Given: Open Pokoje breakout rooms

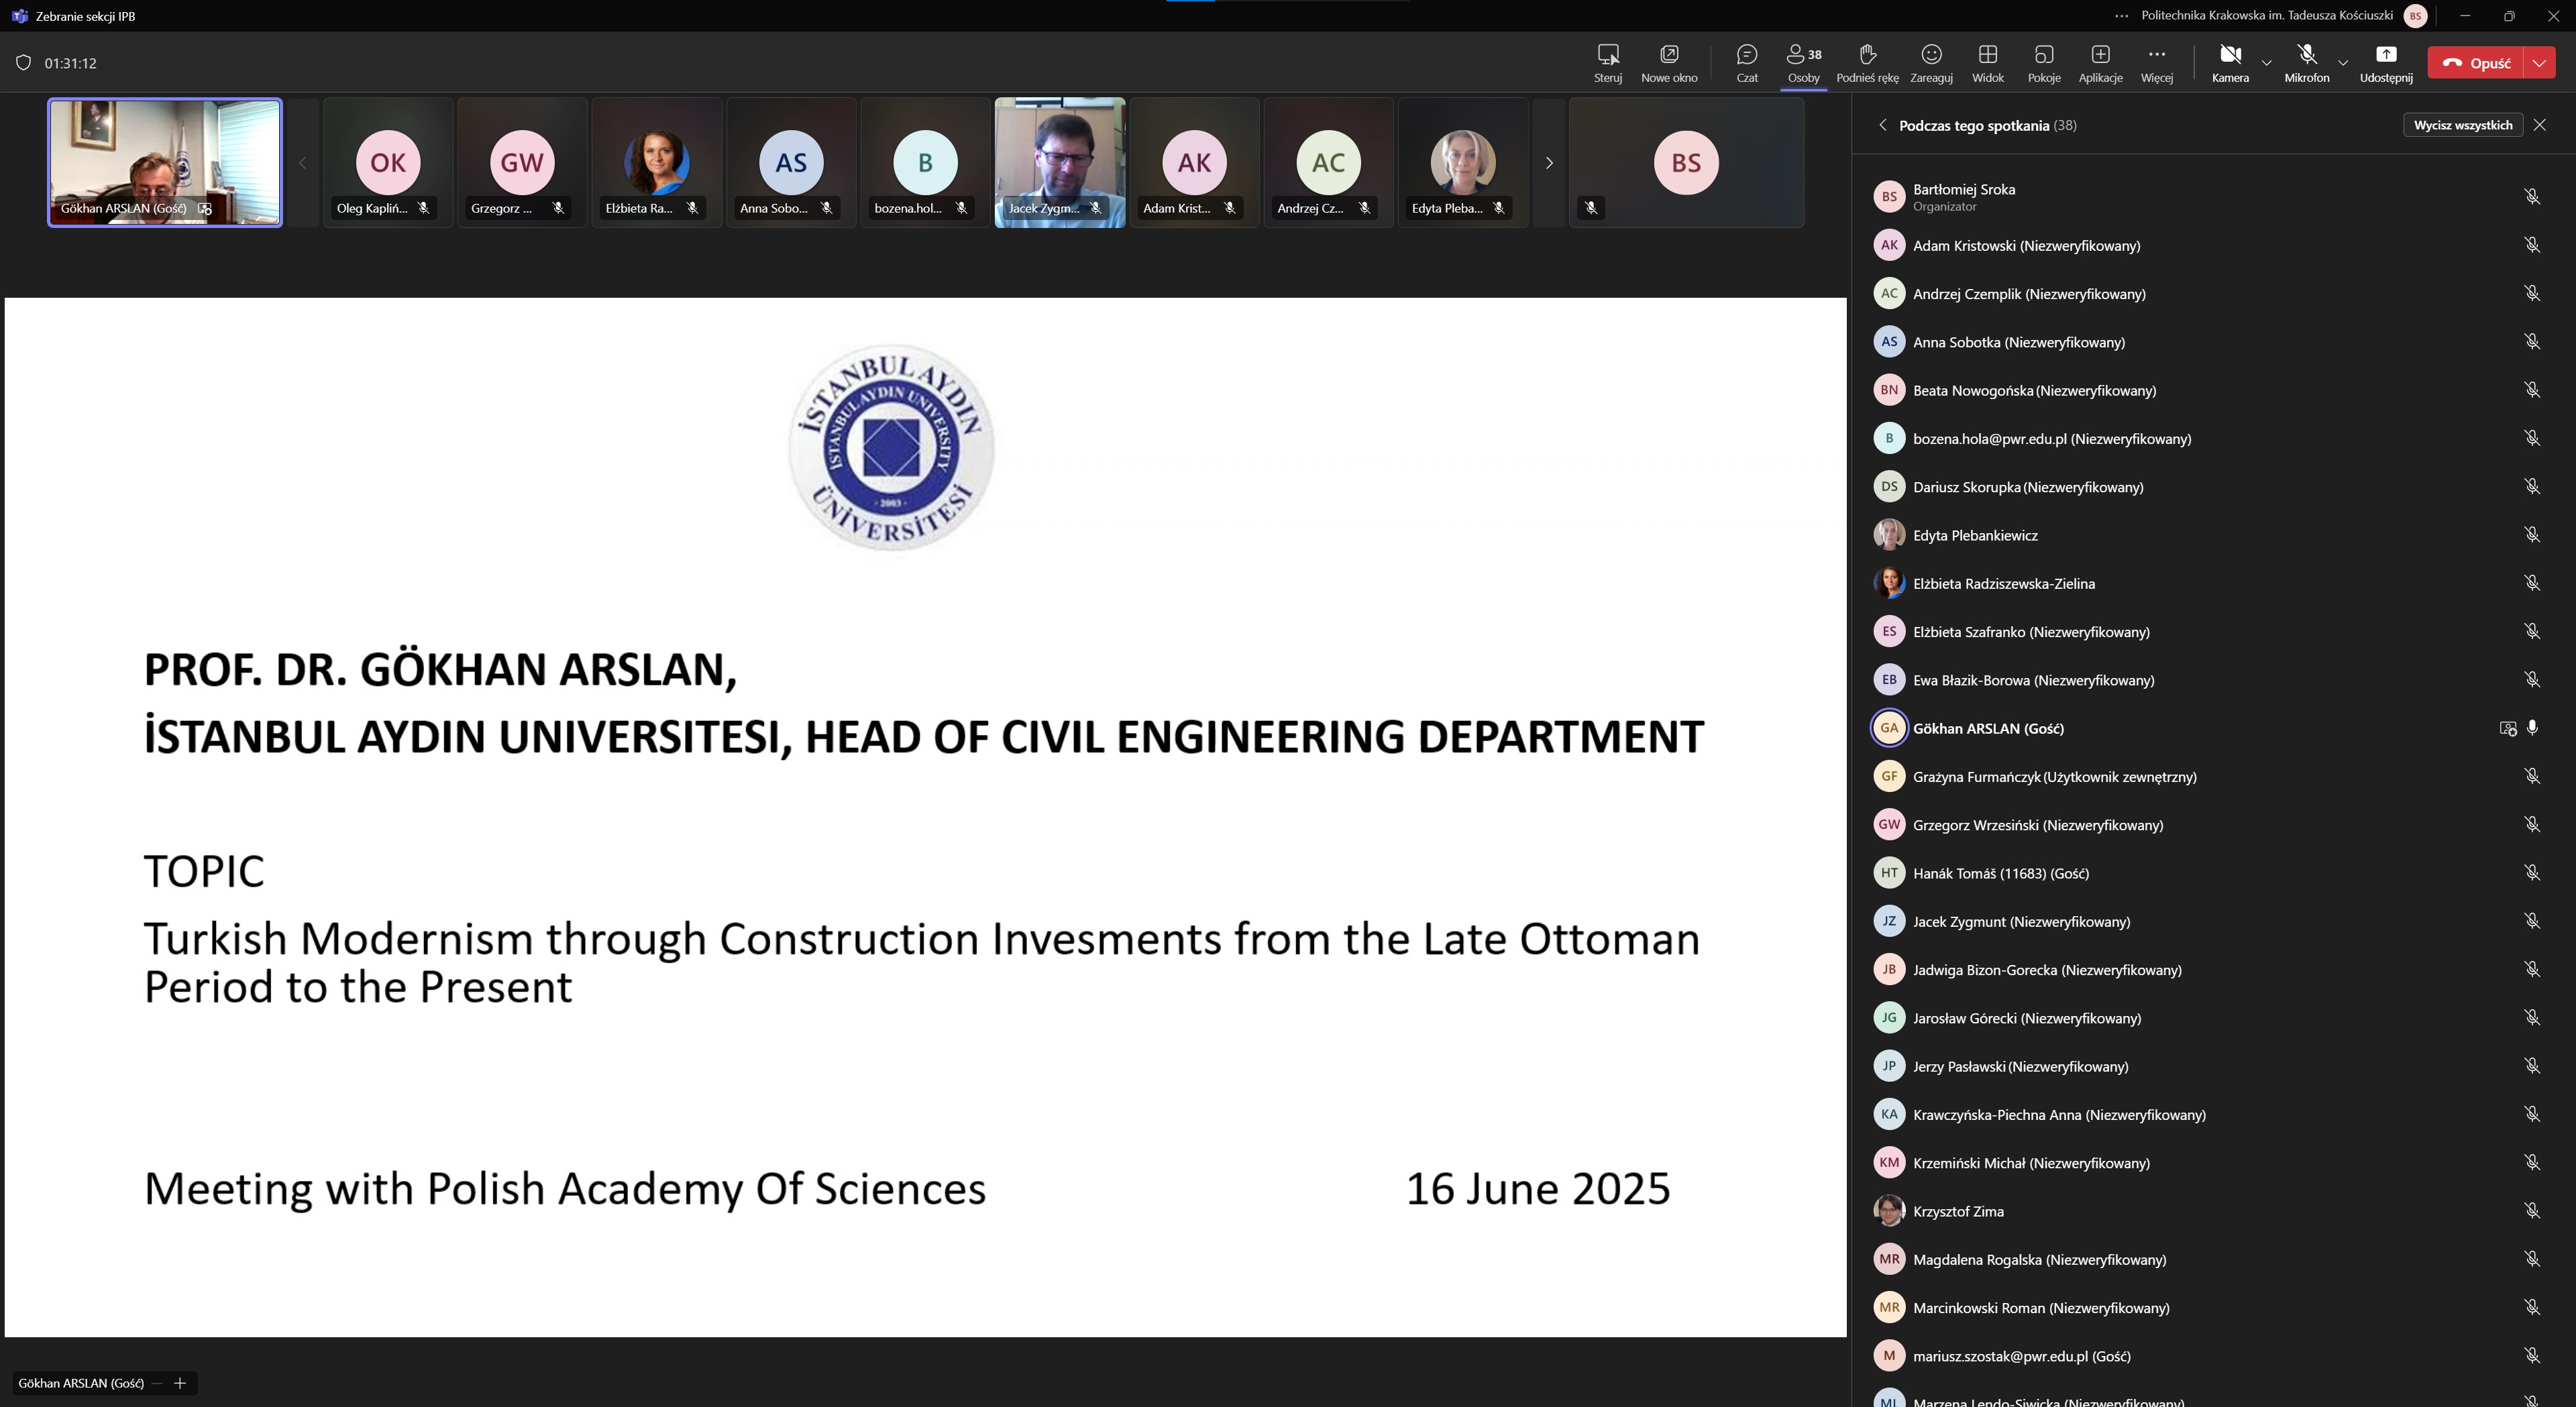Looking at the screenshot, I should [x=2043, y=62].
